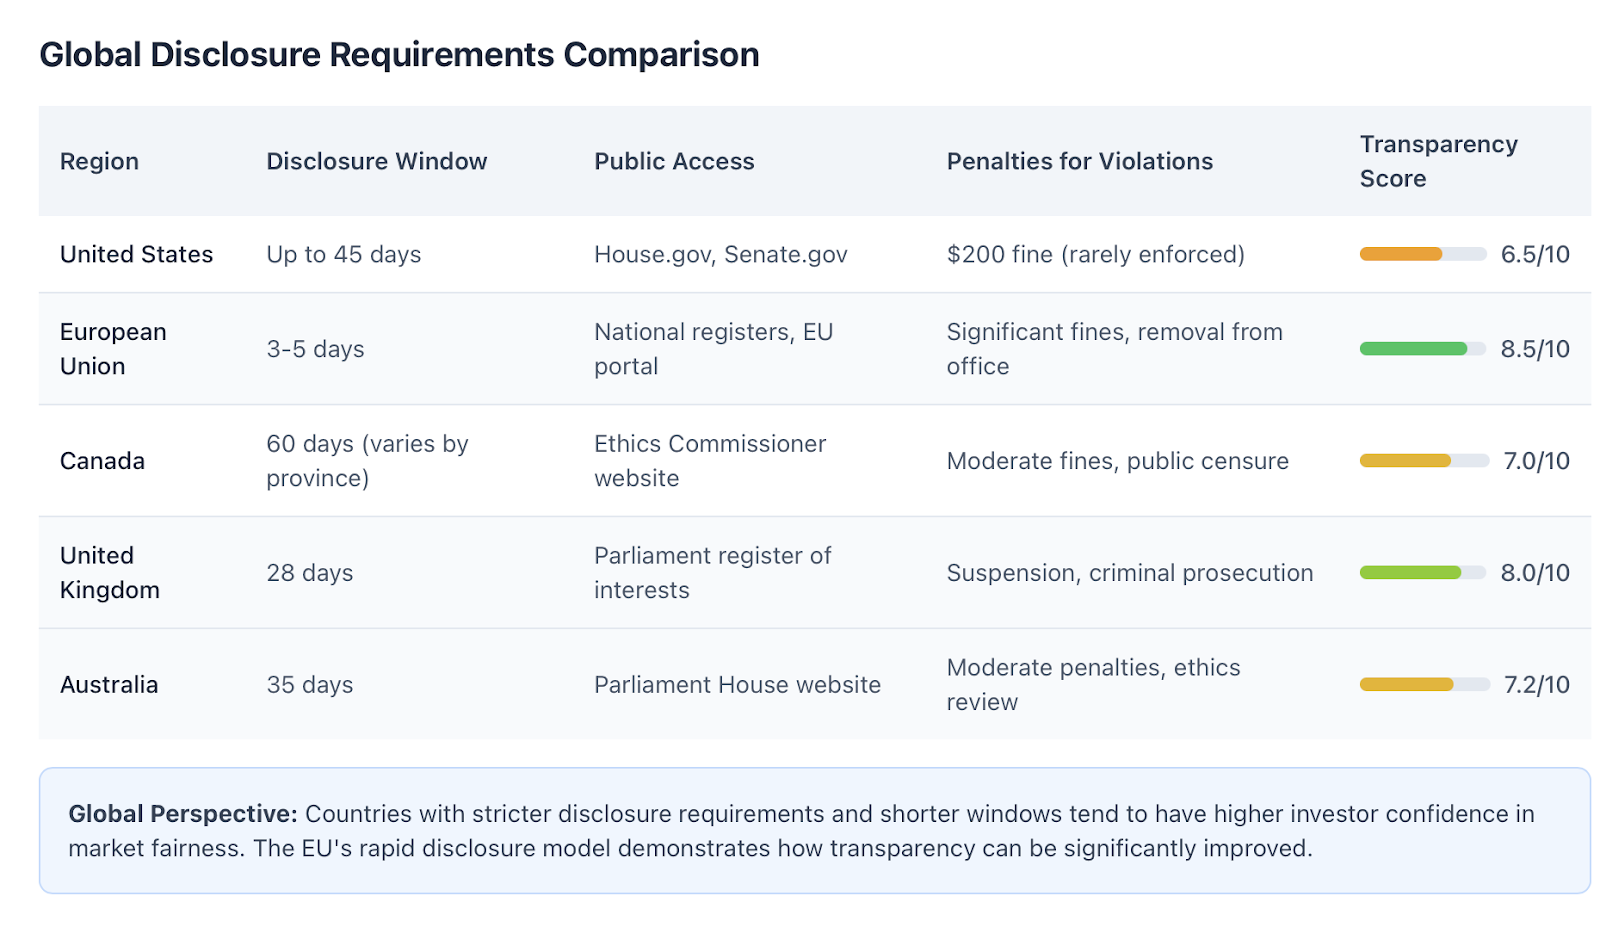
Task: Click the '28 days' disclosure window cell
Action: [309, 573]
